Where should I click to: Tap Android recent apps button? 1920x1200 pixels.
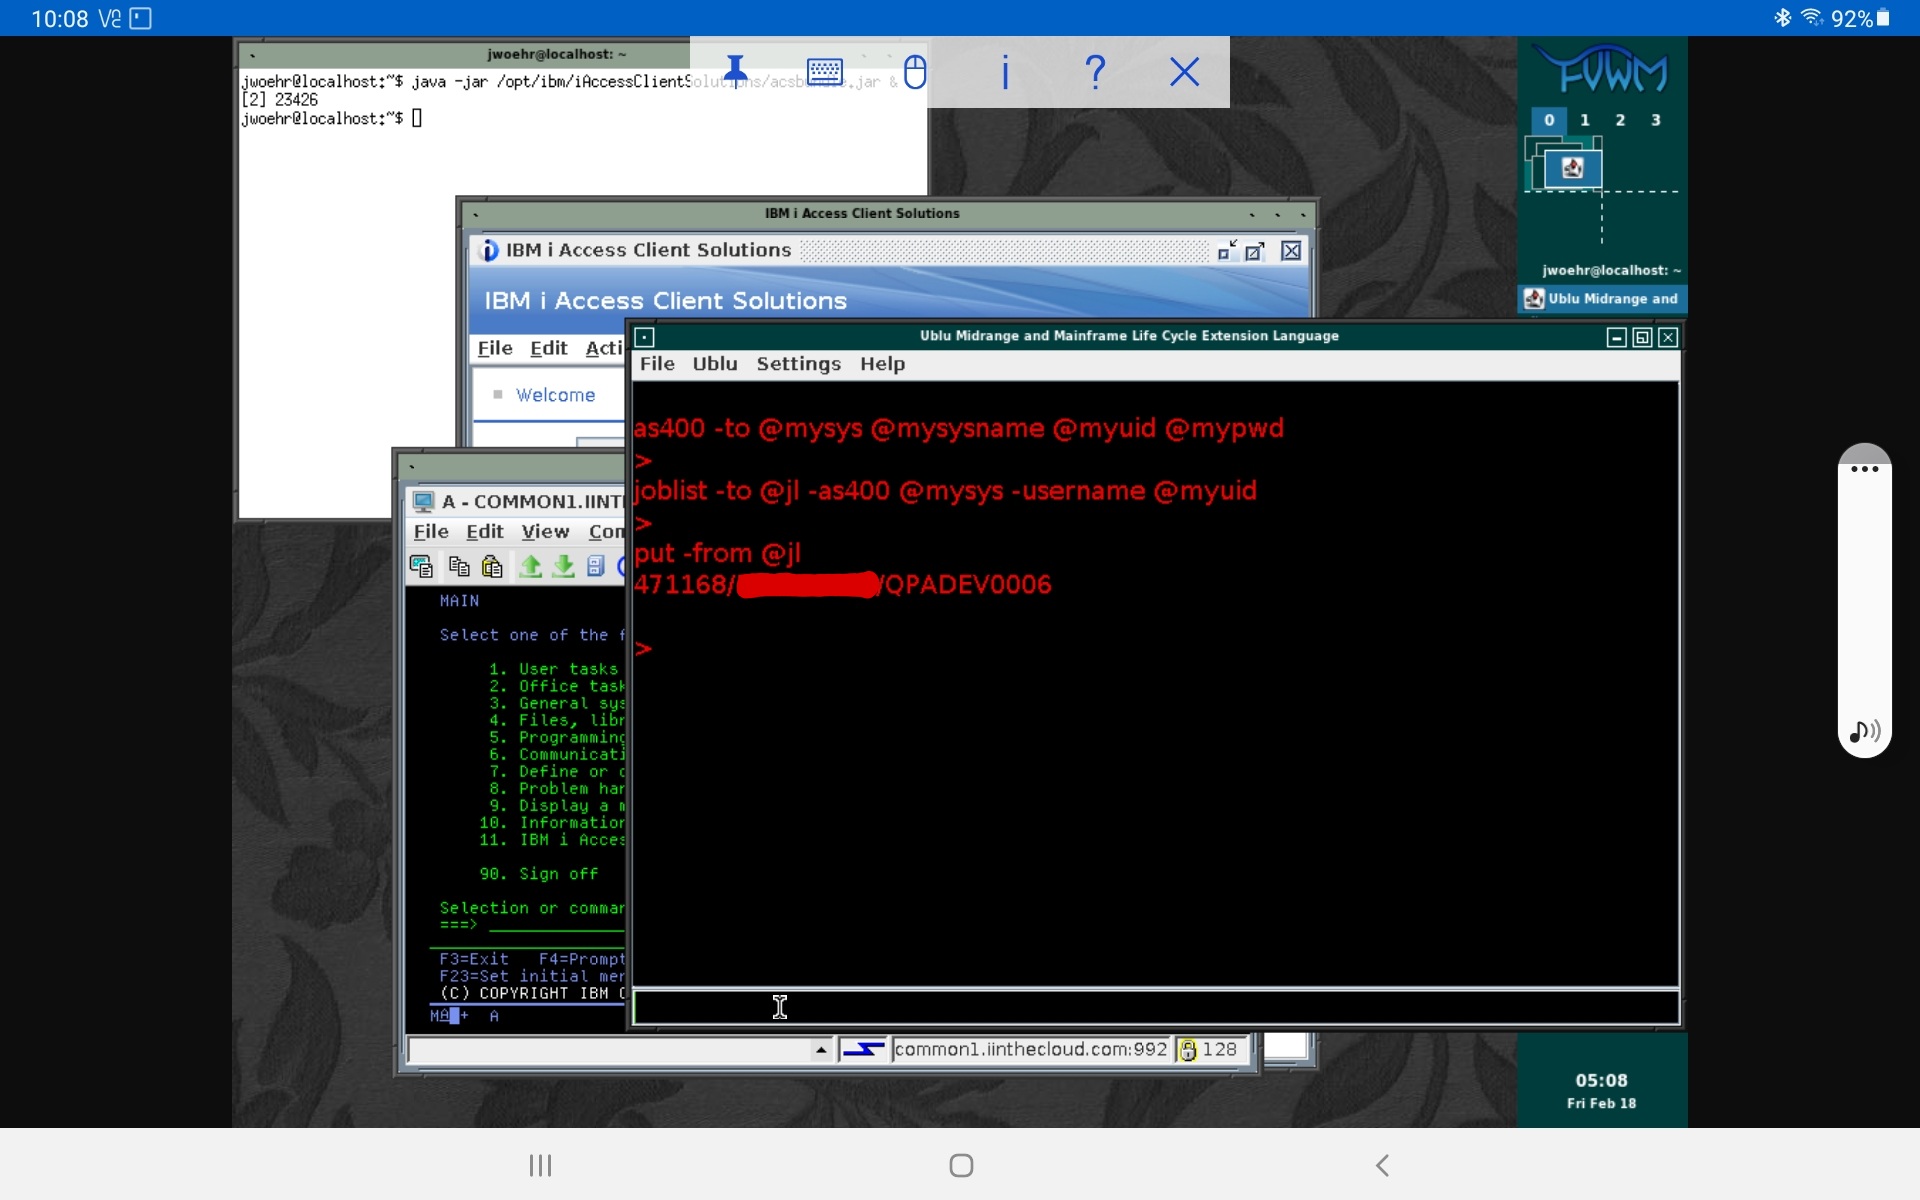(x=540, y=1165)
